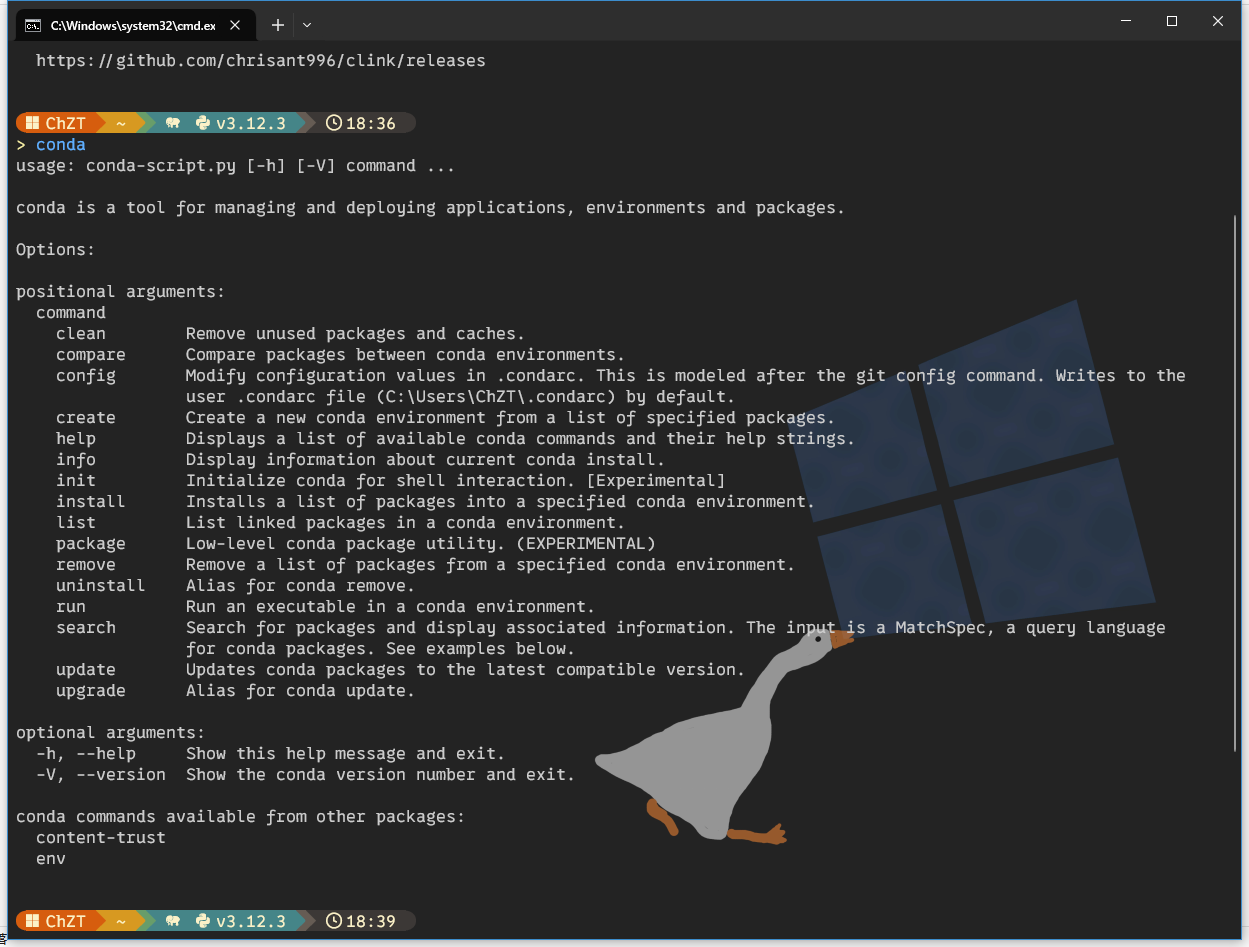1249x947 pixels.
Task: Open a new tab with the plus button
Action: point(278,24)
